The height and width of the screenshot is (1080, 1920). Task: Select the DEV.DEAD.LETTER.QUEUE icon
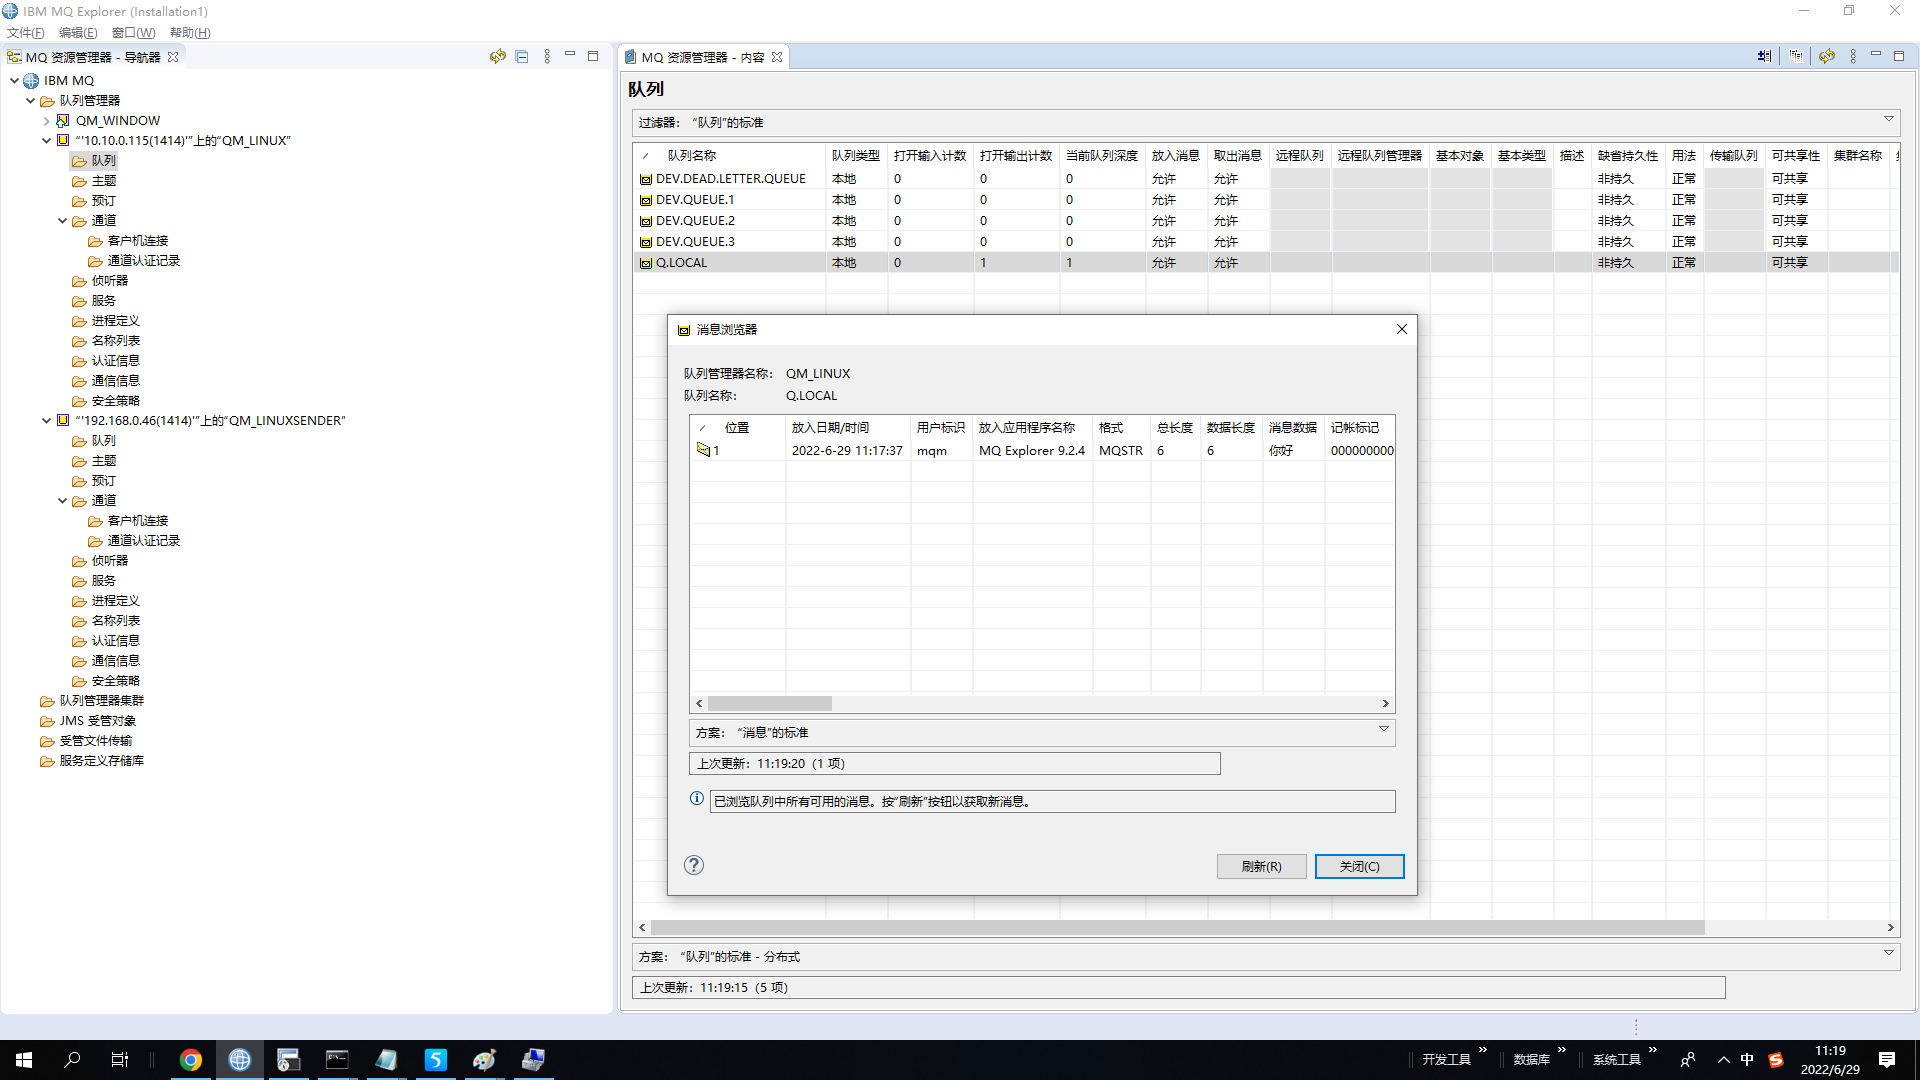click(646, 179)
